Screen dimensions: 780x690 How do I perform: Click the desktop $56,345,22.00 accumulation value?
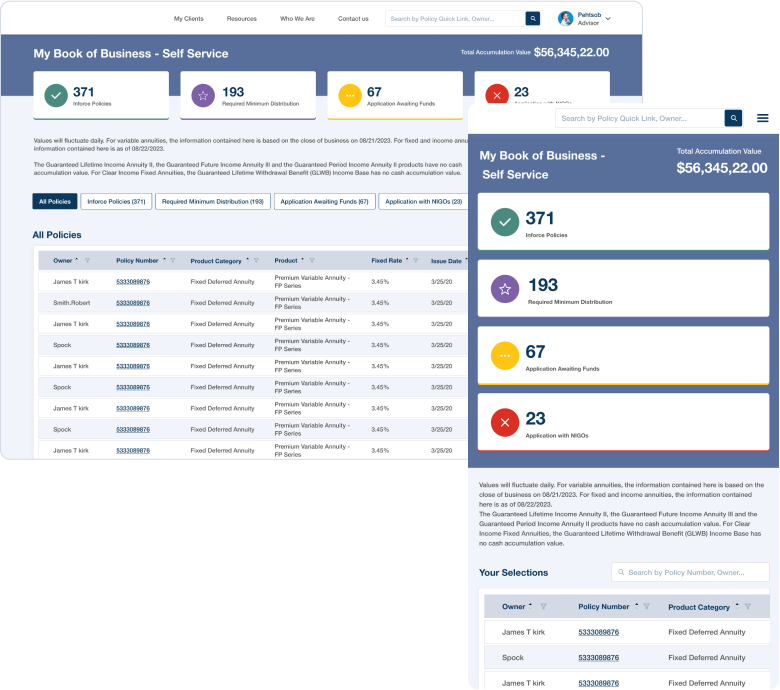coord(571,53)
